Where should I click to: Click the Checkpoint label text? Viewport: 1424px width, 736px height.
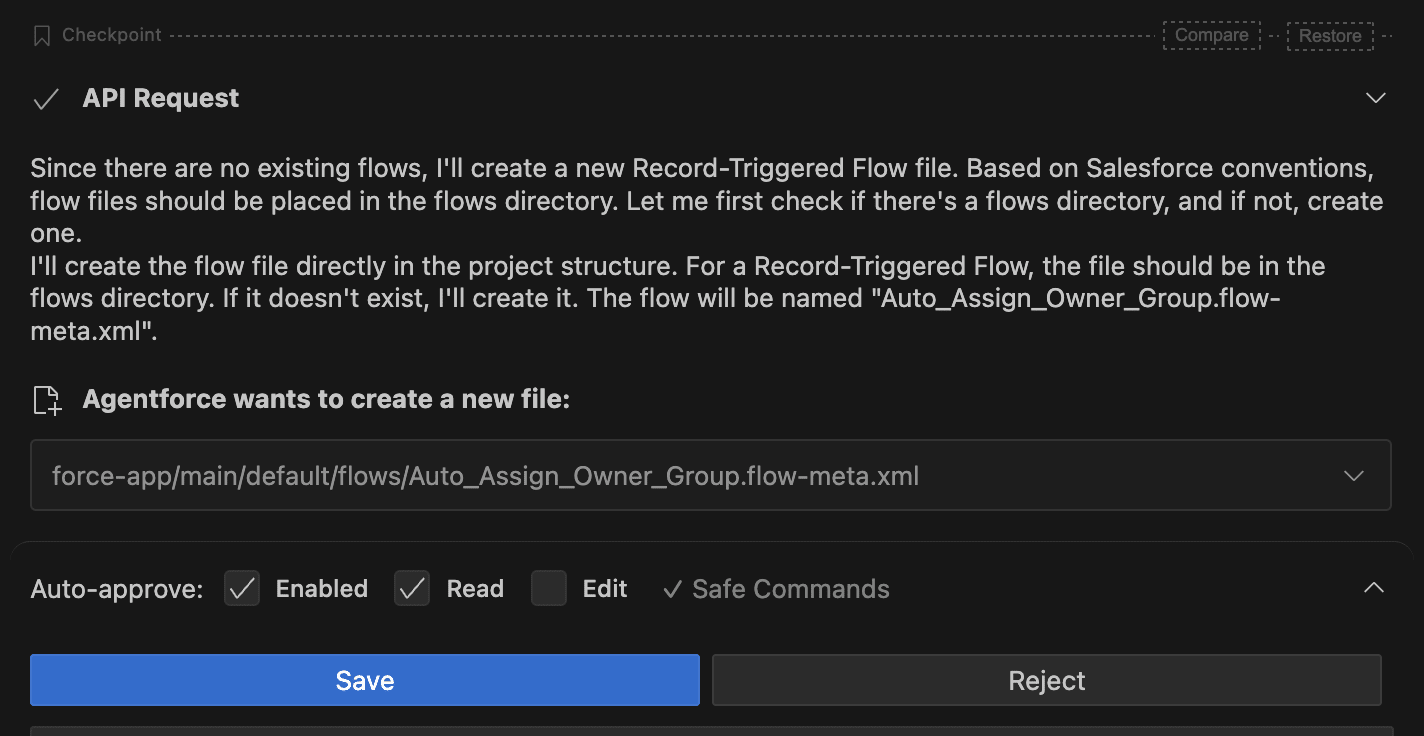pos(111,35)
